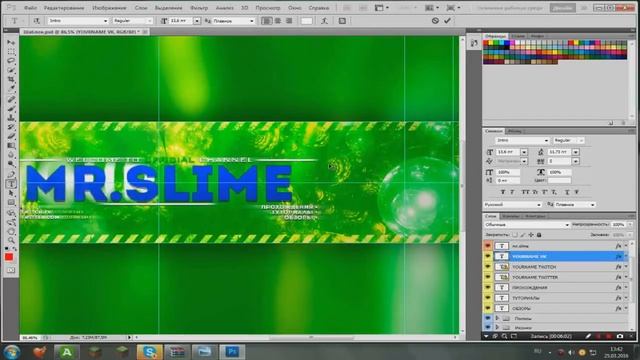Select the History Brush tool
The height and width of the screenshot is (360, 640).
coord(11,127)
